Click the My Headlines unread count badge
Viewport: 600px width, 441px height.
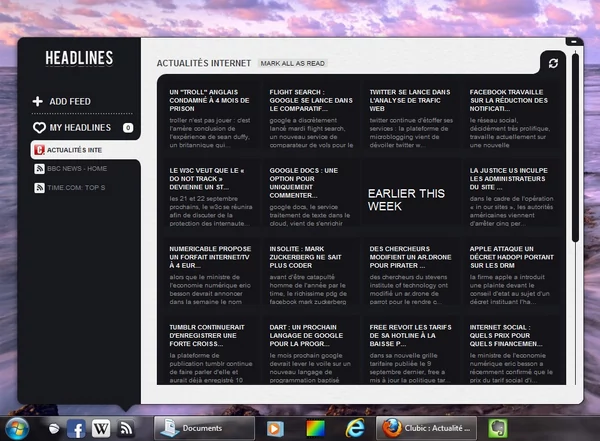128,127
